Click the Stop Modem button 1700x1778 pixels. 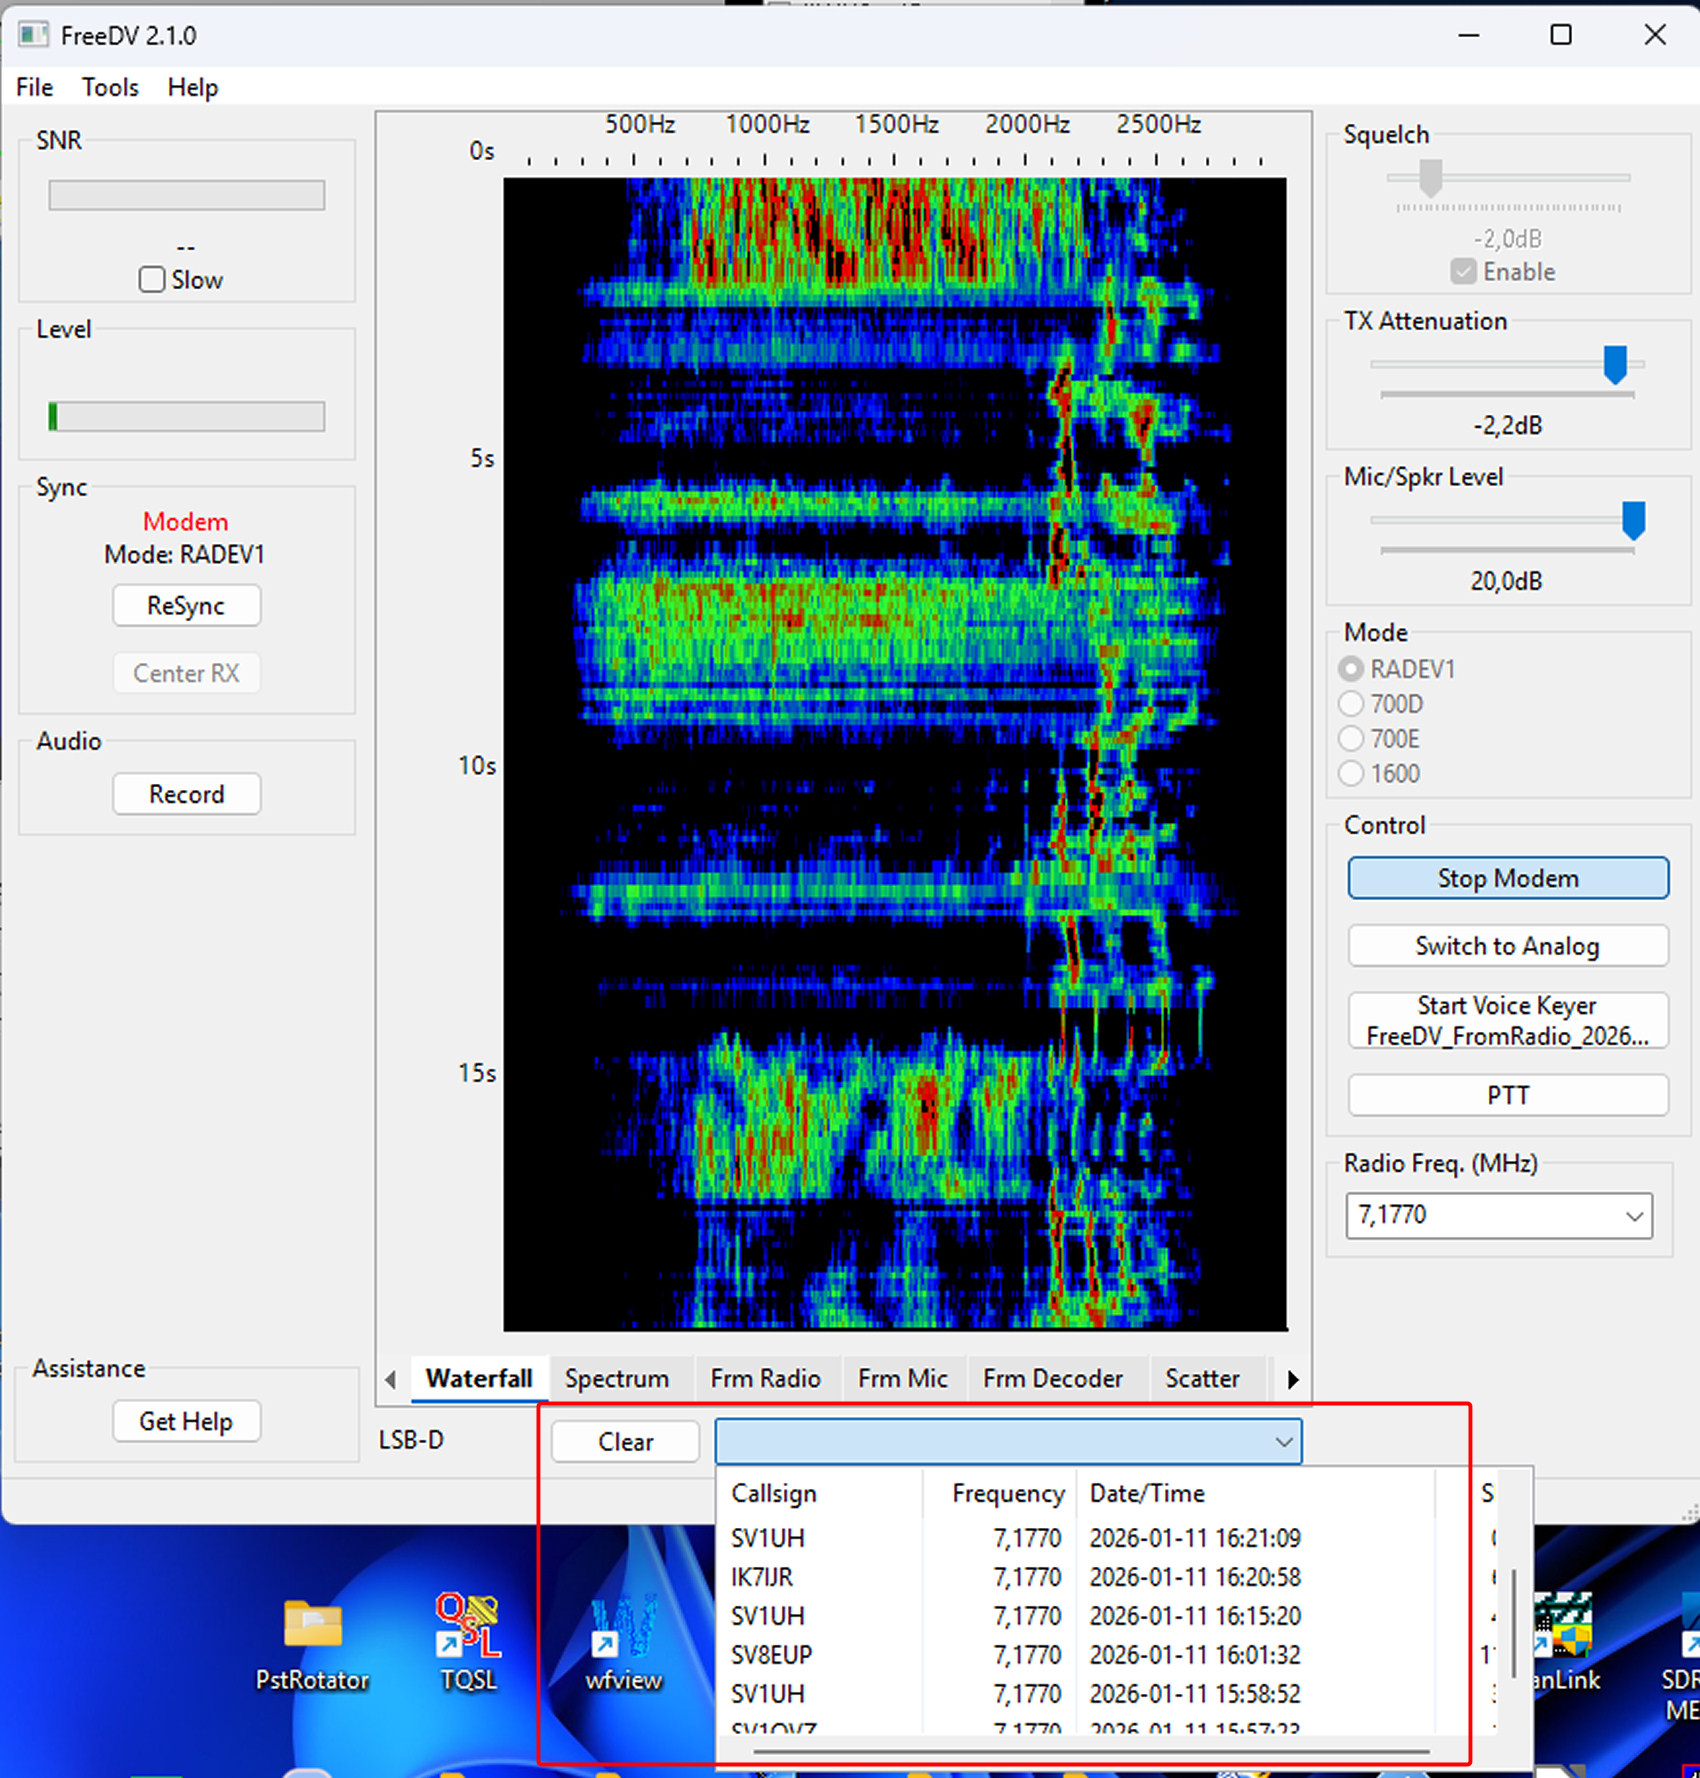coord(1507,879)
